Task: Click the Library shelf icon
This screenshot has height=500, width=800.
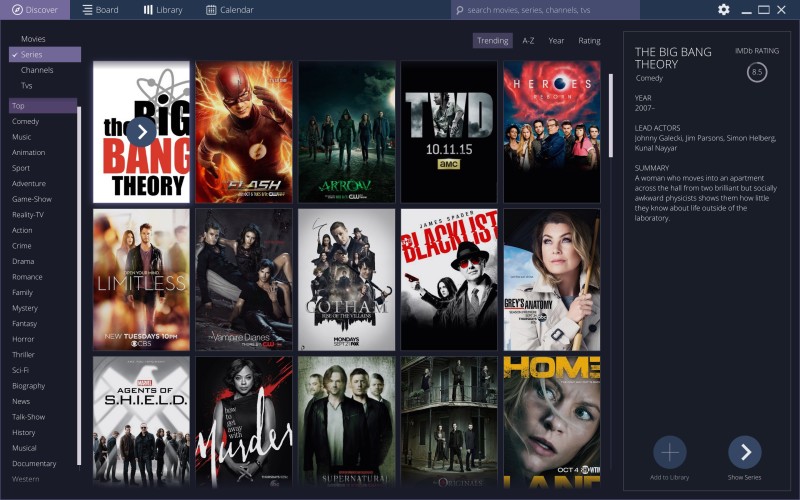Action: [148, 10]
